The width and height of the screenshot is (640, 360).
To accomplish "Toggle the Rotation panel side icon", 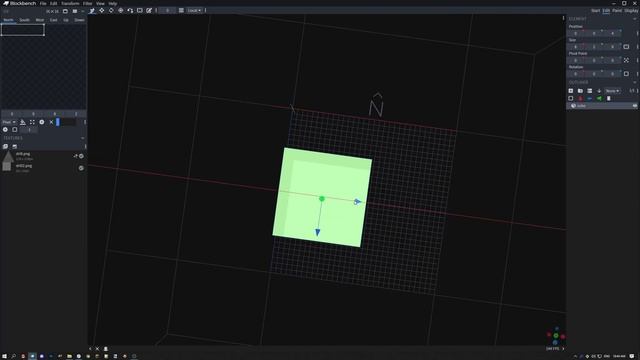I will 626,74.
